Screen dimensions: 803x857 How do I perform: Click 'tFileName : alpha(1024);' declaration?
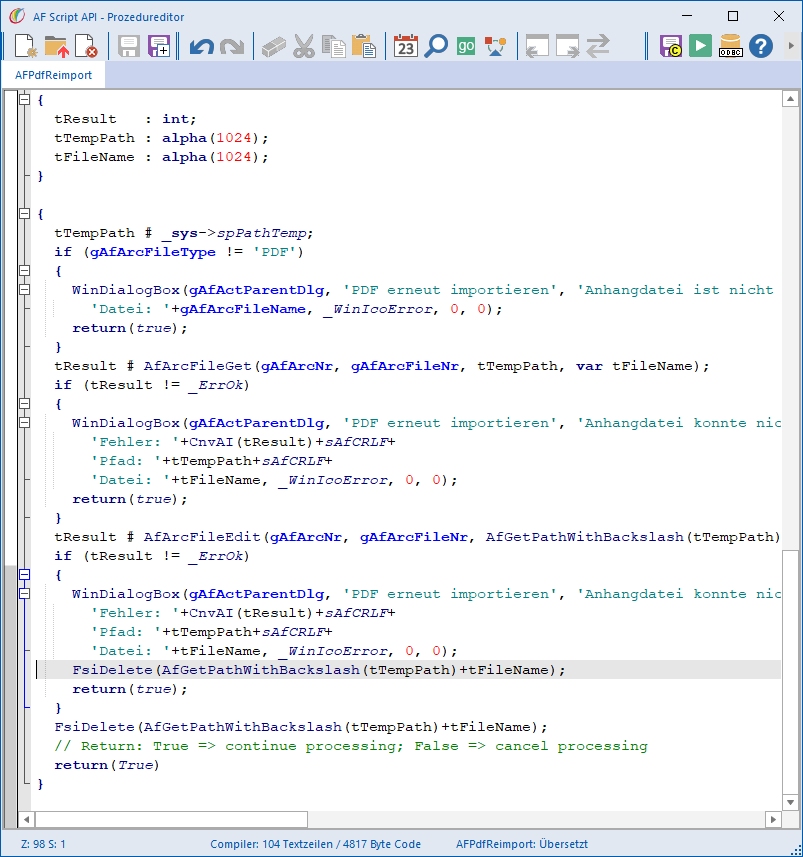pos(161,157)
